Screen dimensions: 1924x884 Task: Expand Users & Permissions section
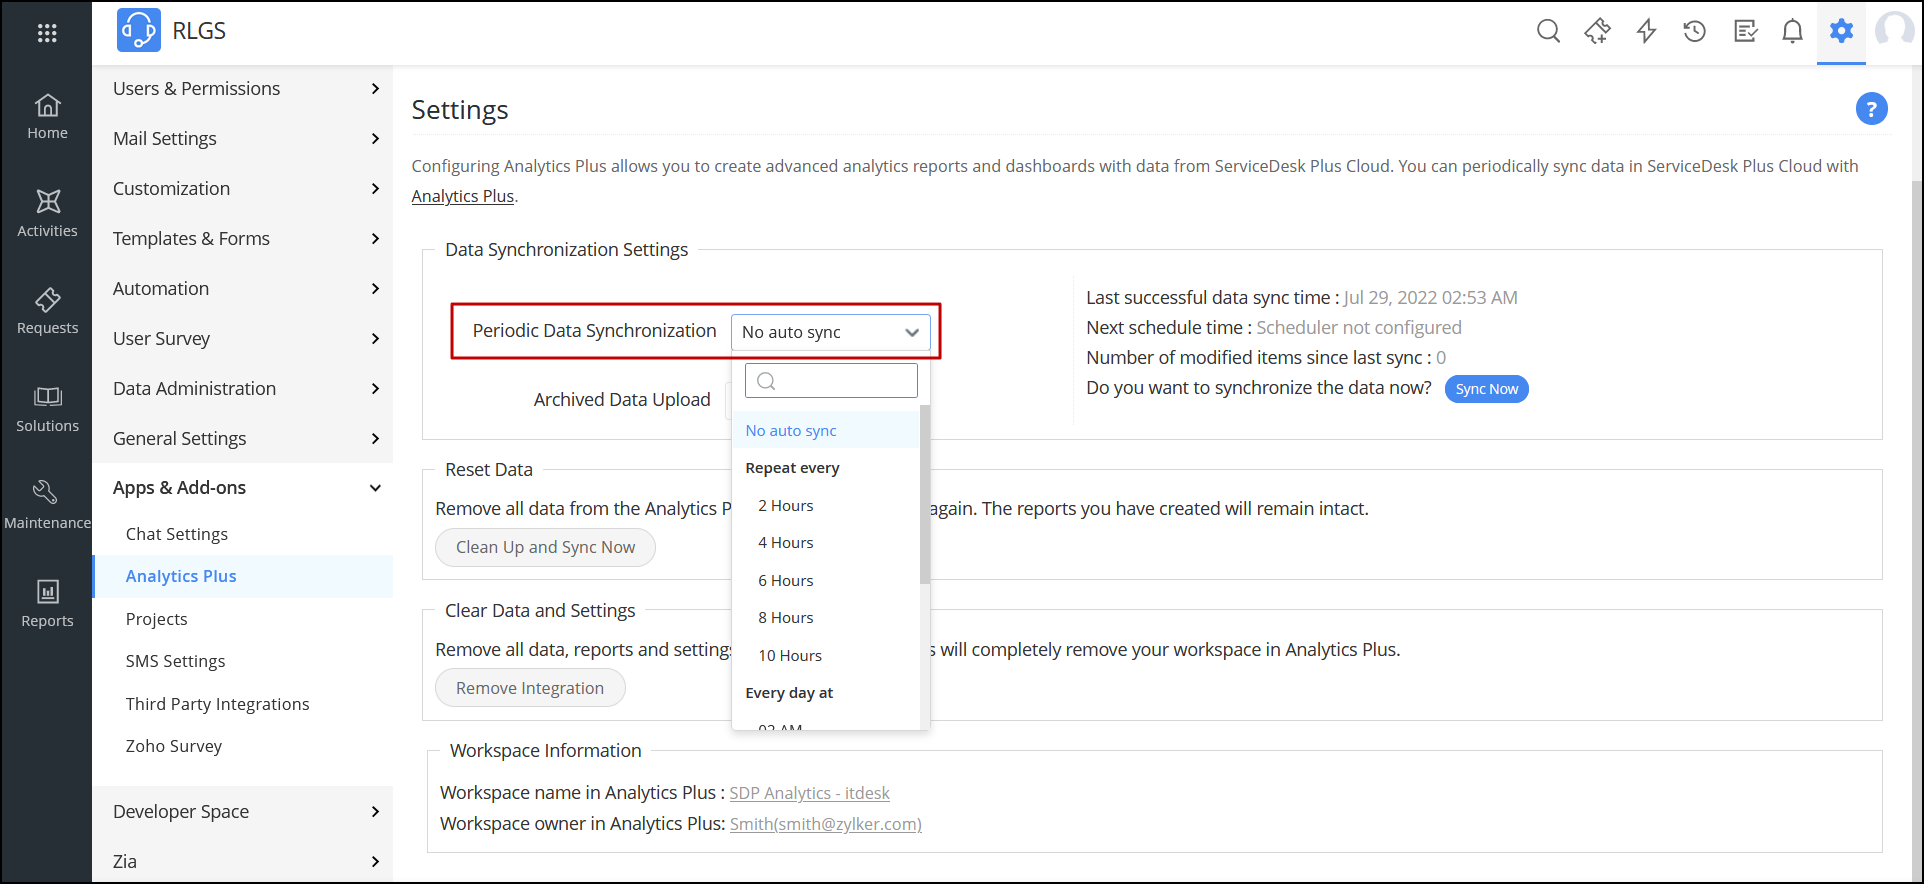coord(246,89)
